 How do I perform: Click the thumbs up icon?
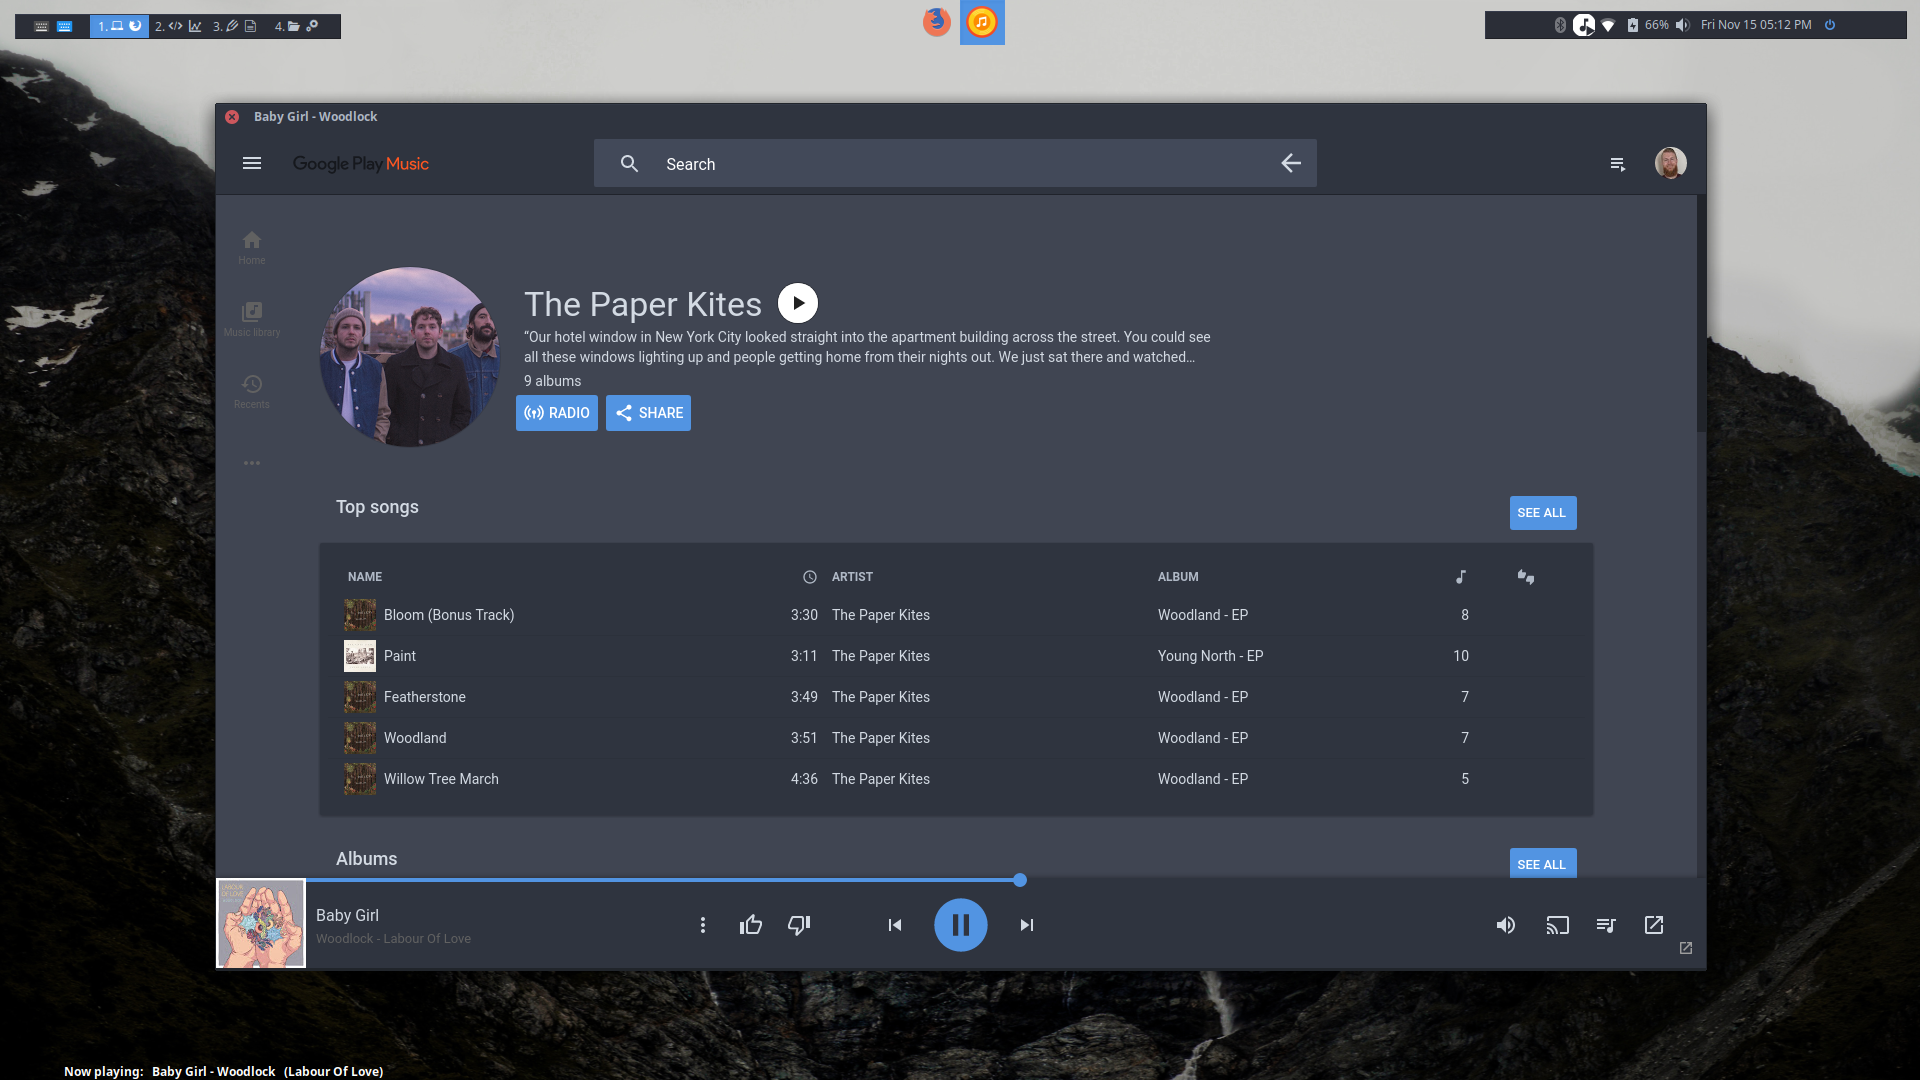click(x=751, y=925)
